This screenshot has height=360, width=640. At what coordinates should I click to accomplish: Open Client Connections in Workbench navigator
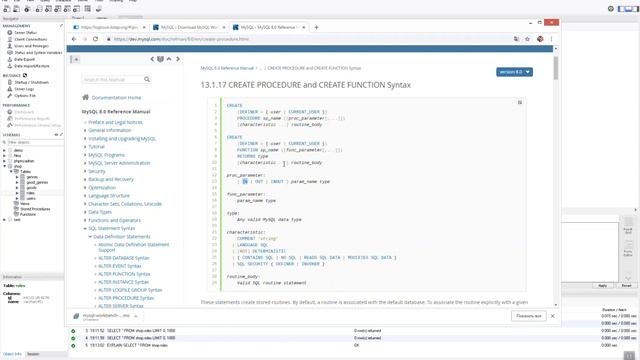[31, 39]
